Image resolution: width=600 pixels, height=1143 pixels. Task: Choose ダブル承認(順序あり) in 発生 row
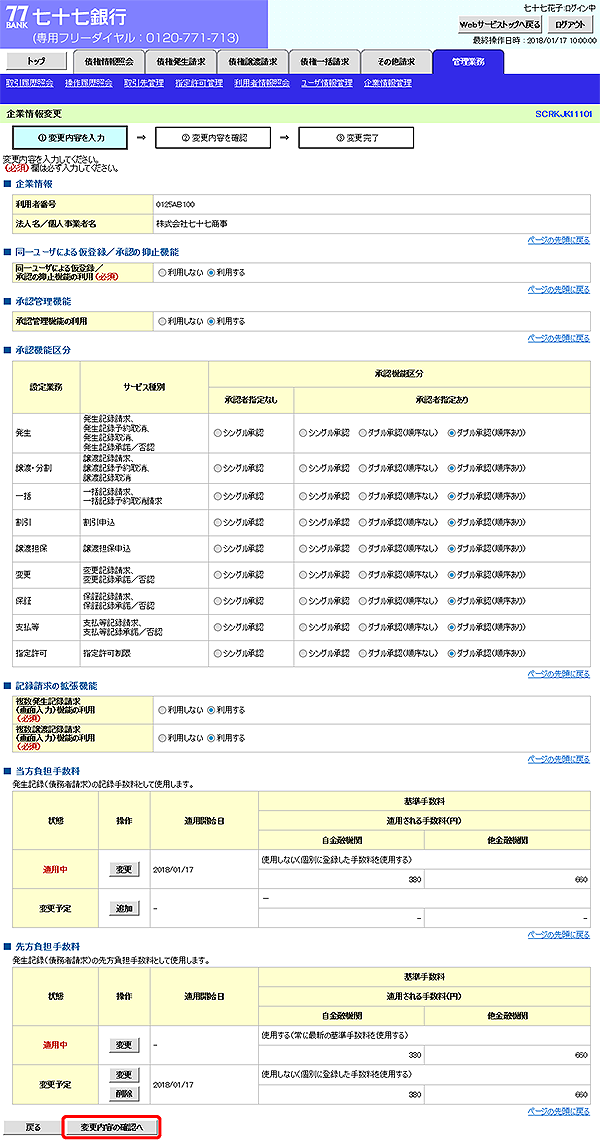(x=452, y=433)
